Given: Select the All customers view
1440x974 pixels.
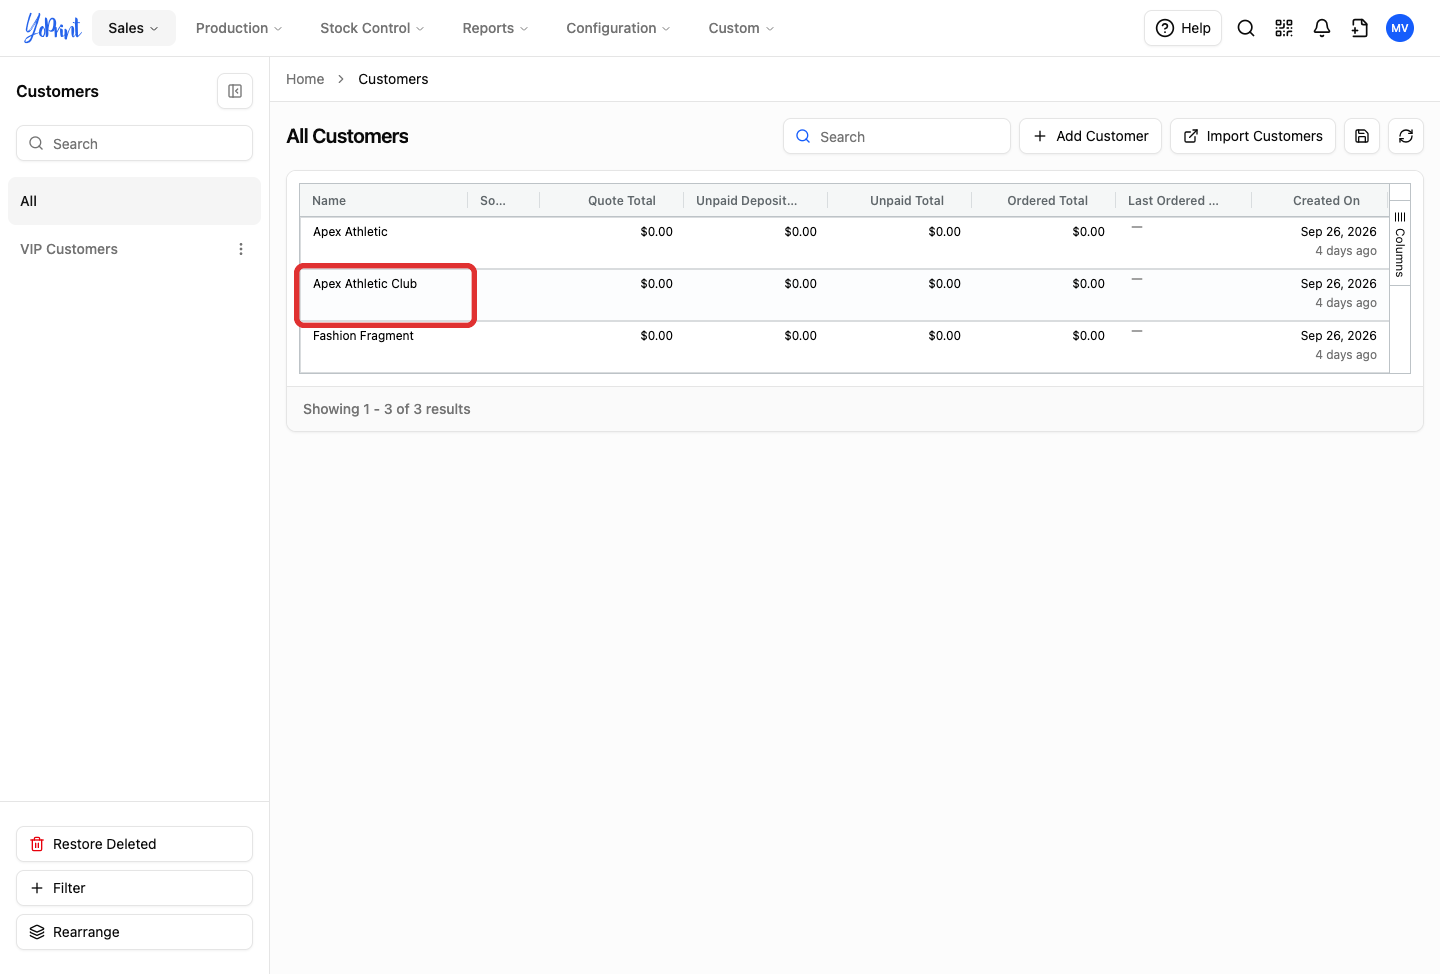Looking at the screenshot, I should pos(134,201).
